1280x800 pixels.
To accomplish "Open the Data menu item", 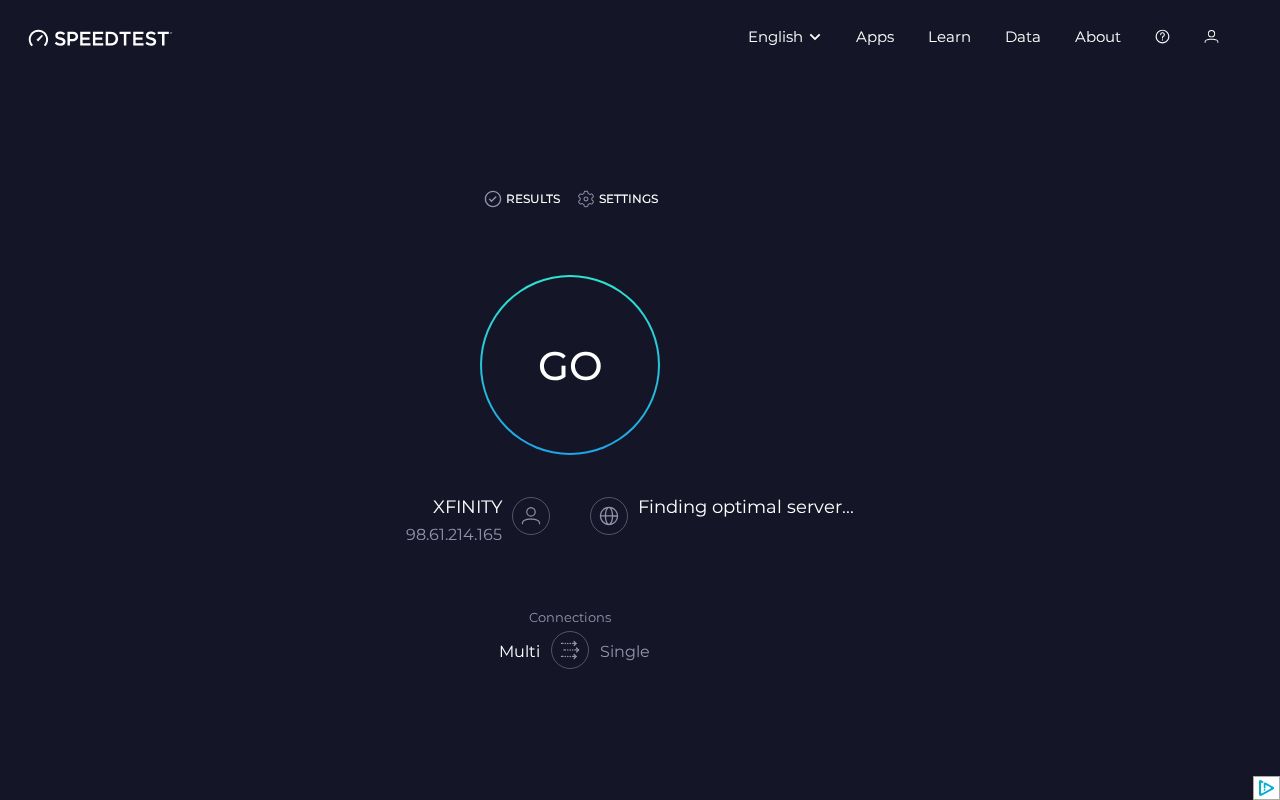I will [1023, 37].
